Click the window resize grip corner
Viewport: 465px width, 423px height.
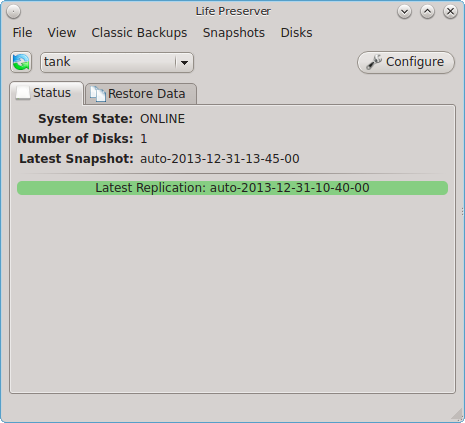tap(457, 414)
